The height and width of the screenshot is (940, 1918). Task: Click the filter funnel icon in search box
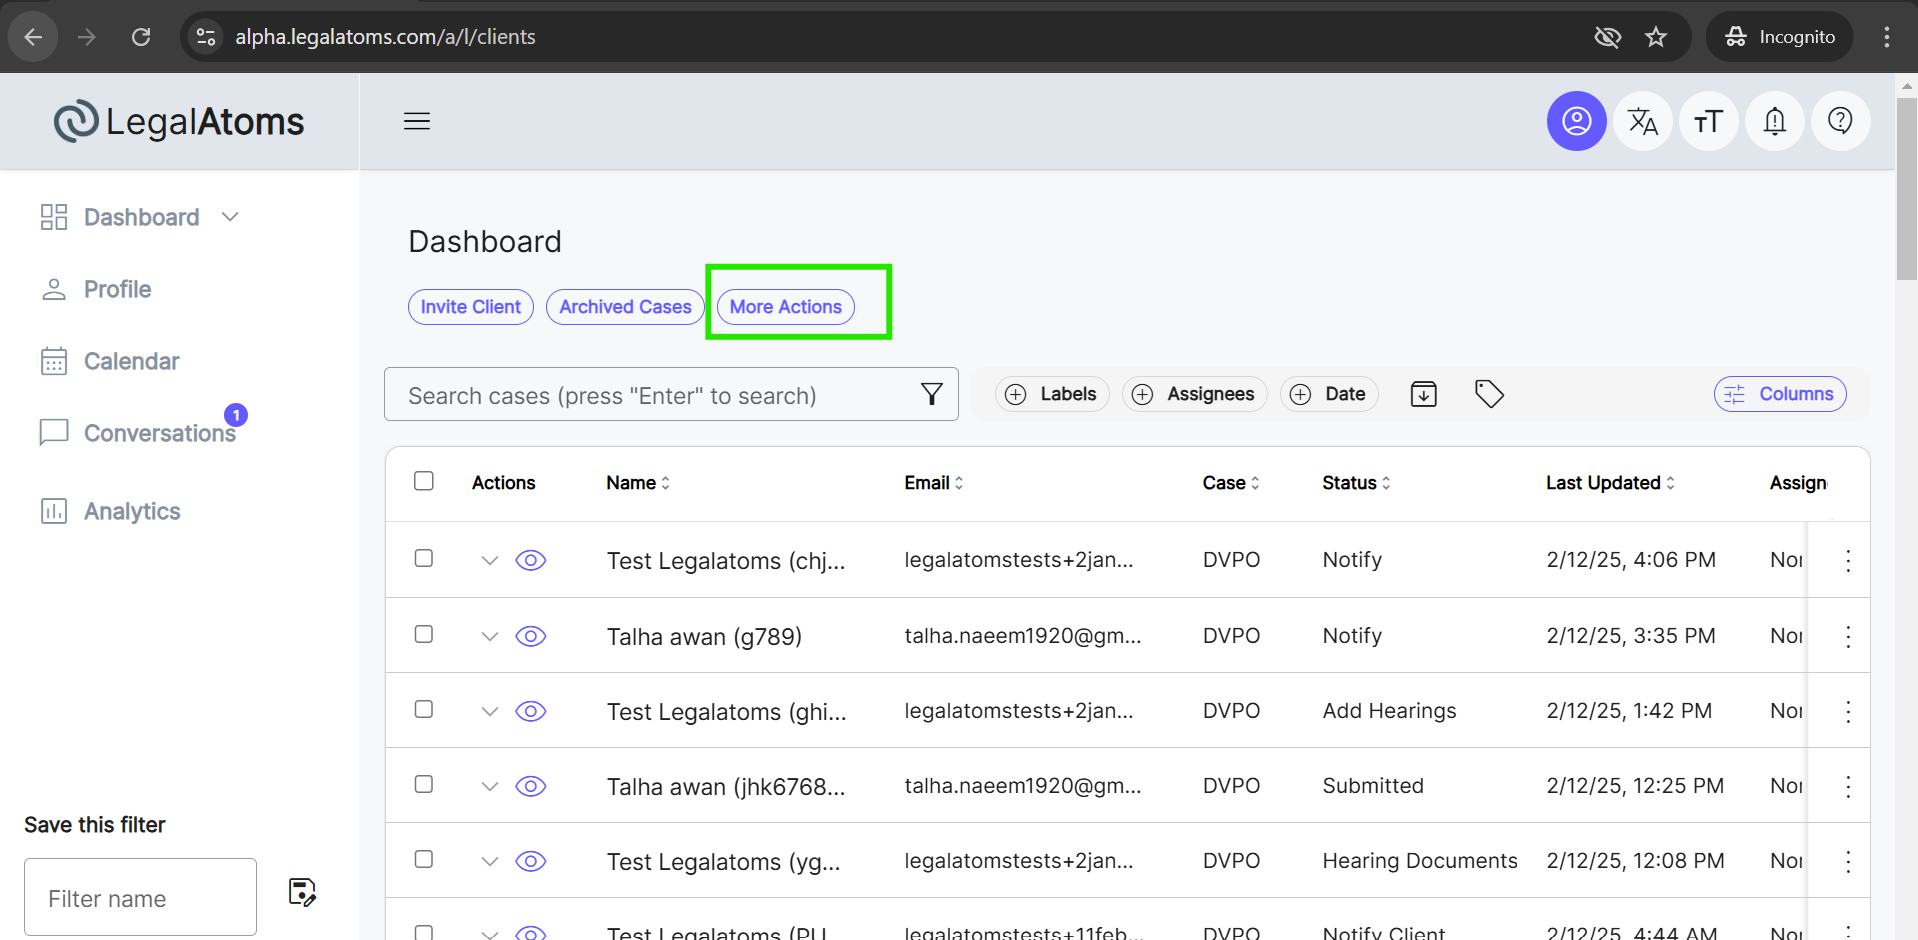[931, 394]
